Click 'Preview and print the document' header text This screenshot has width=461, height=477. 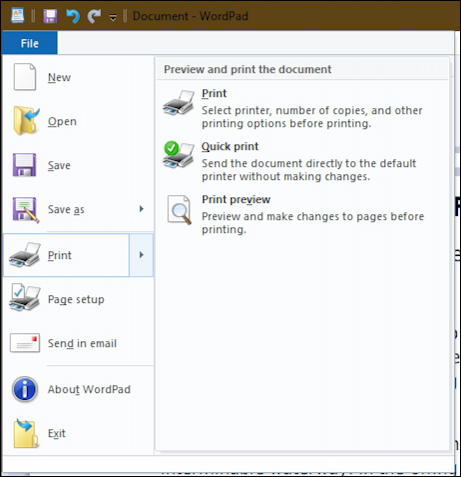tap(247, 69)
